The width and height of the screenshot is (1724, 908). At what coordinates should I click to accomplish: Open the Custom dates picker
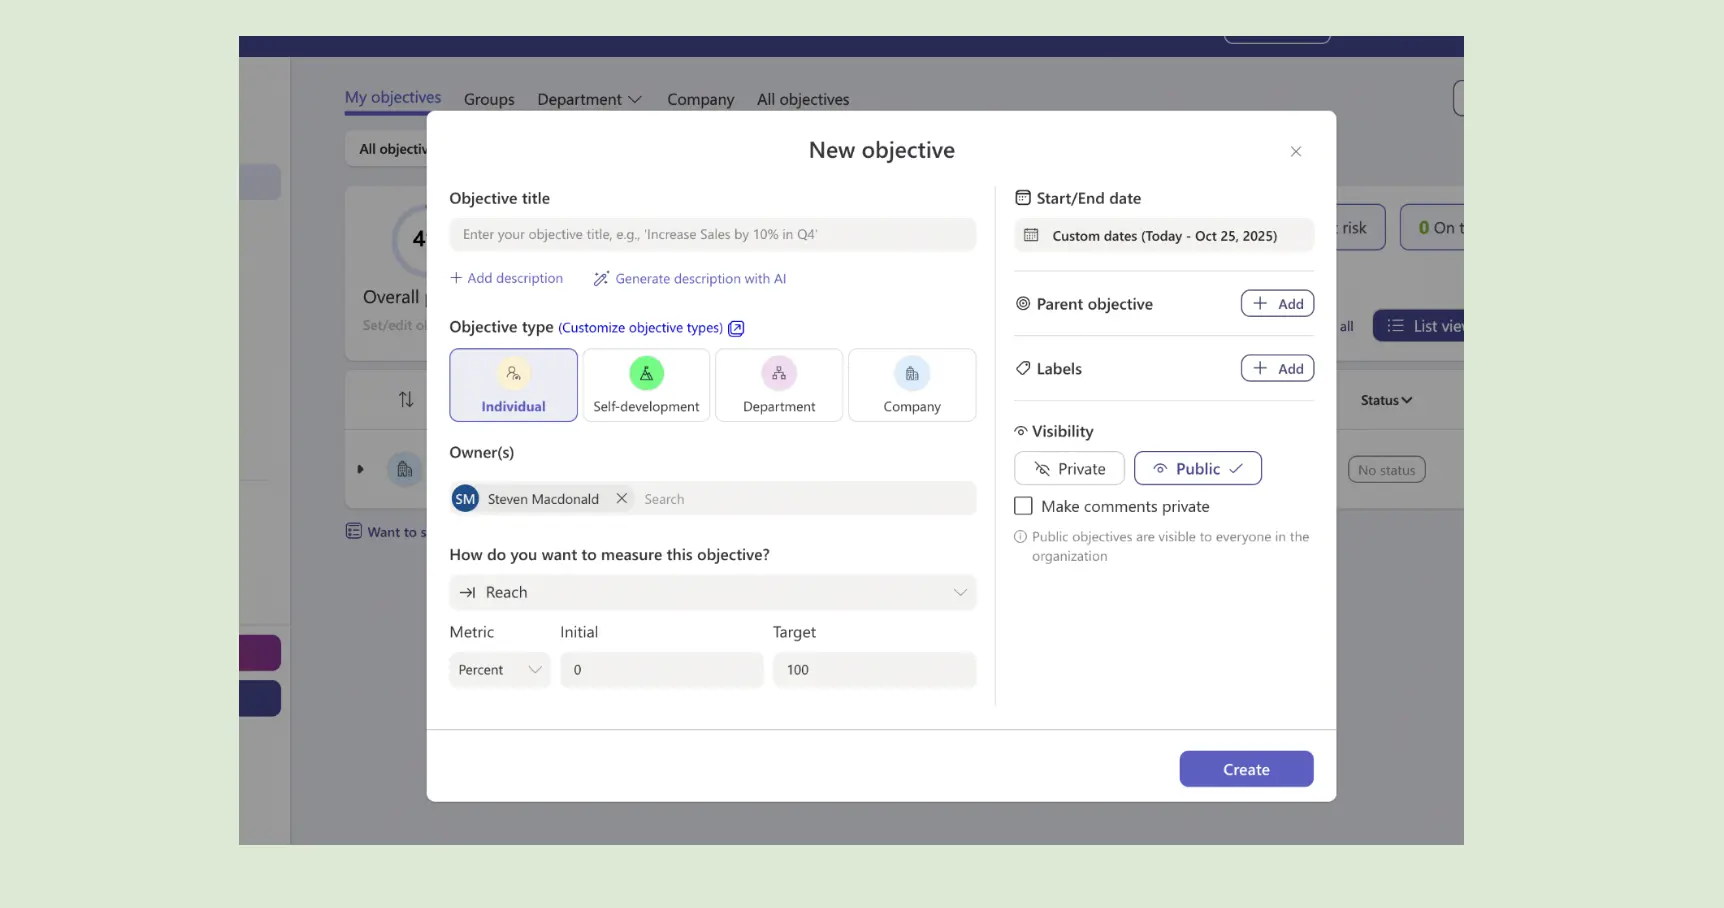tap(1163, 236)
